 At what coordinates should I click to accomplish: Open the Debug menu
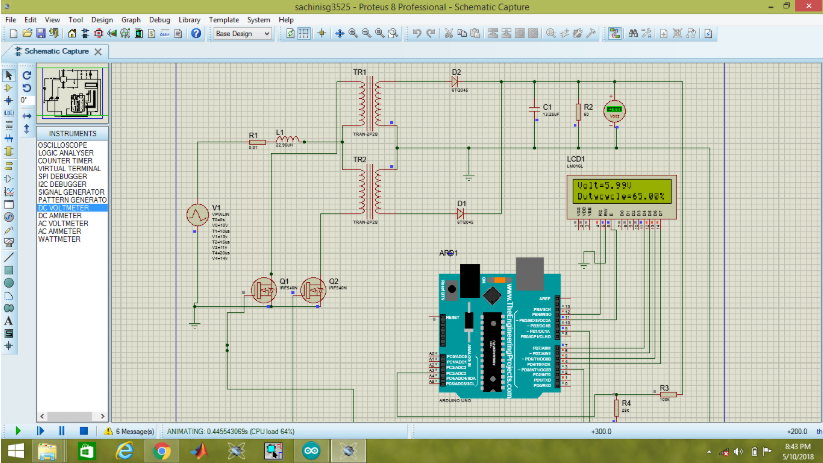point(160,20)
